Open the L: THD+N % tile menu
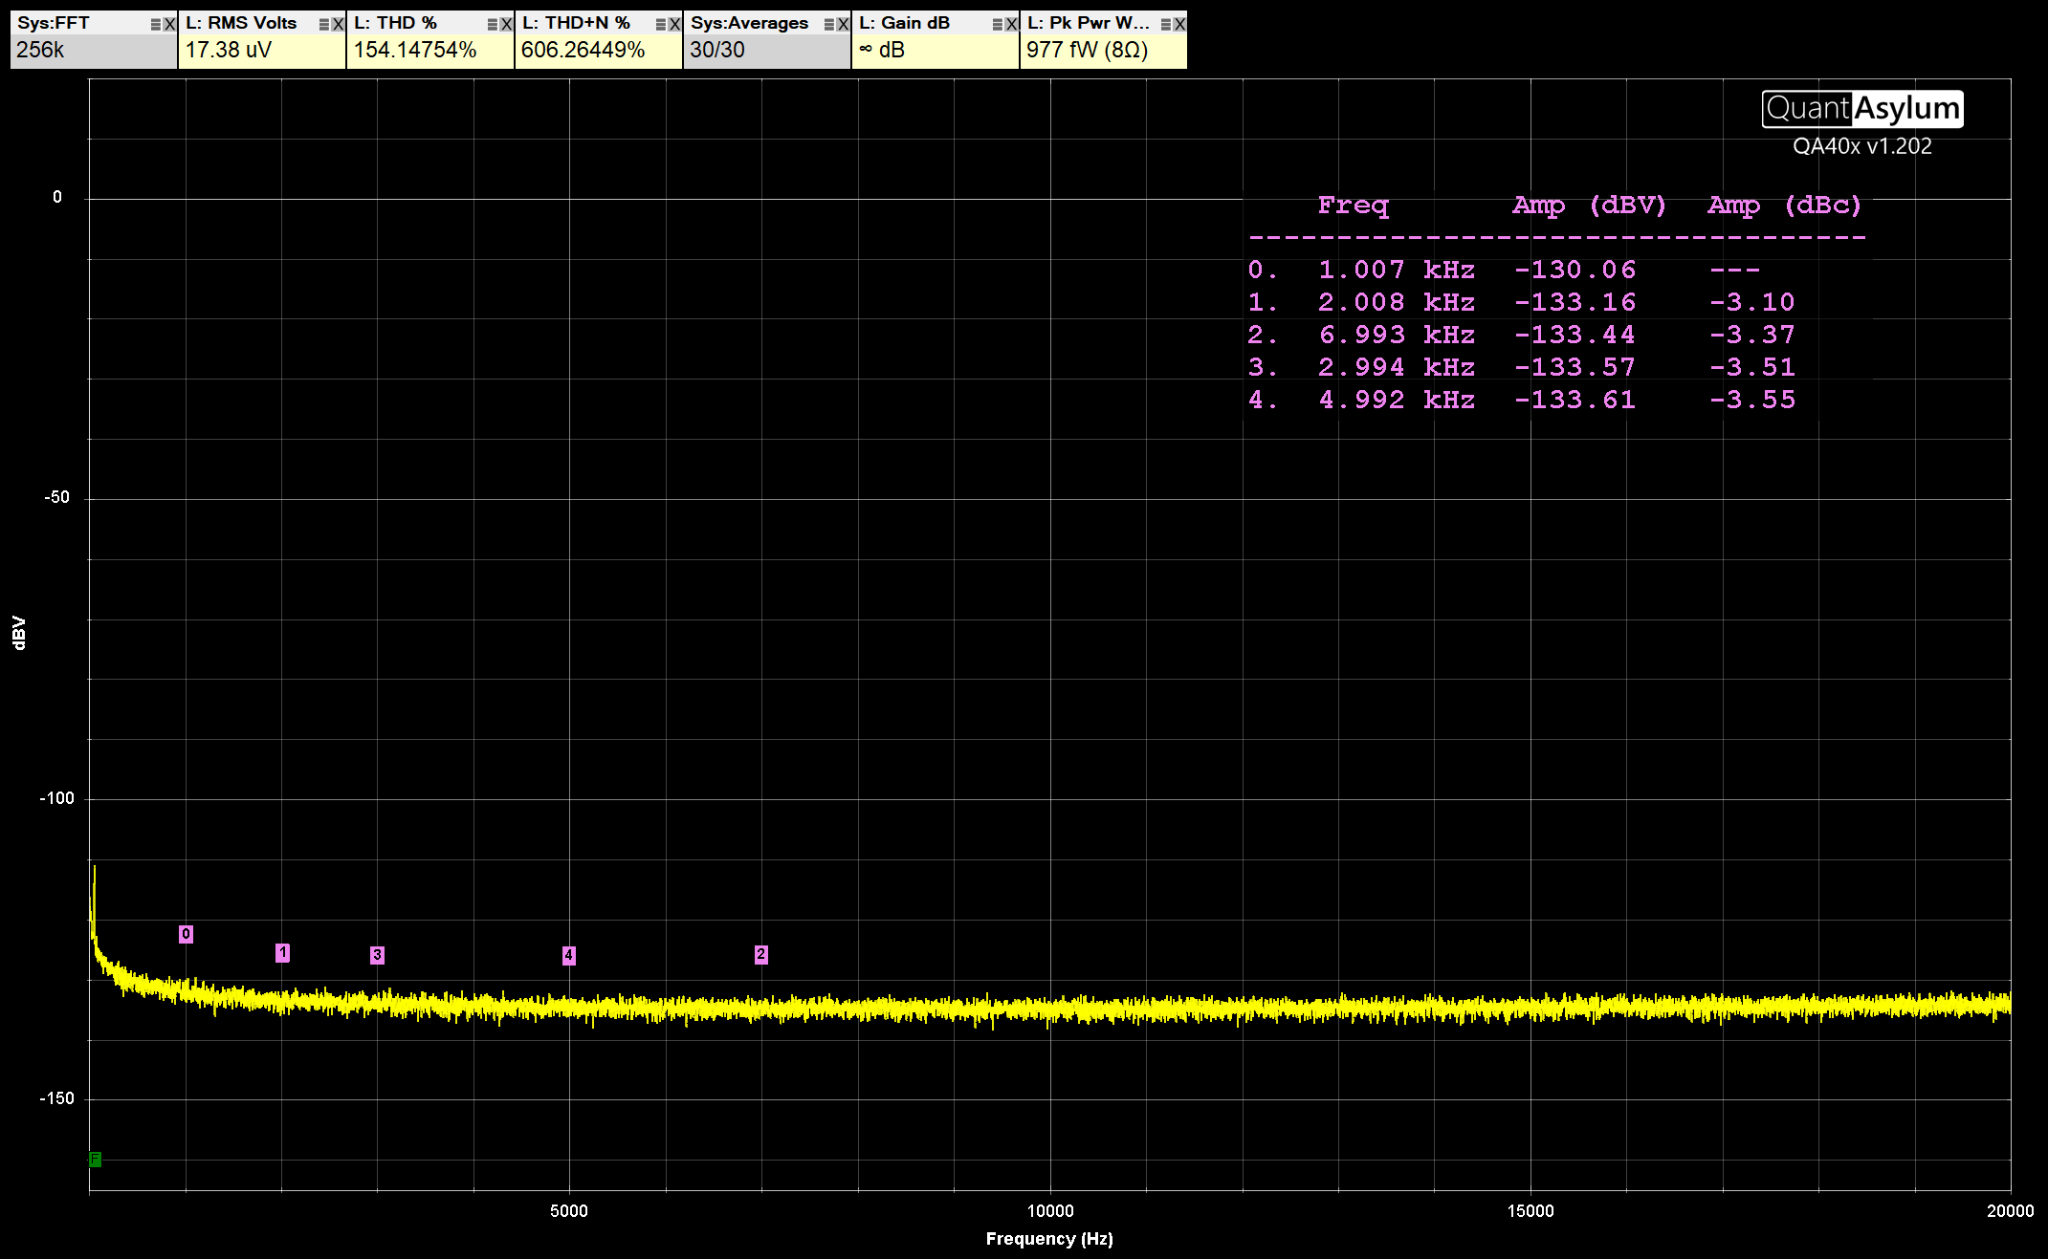2048x1259 pixels. point(660,24)
